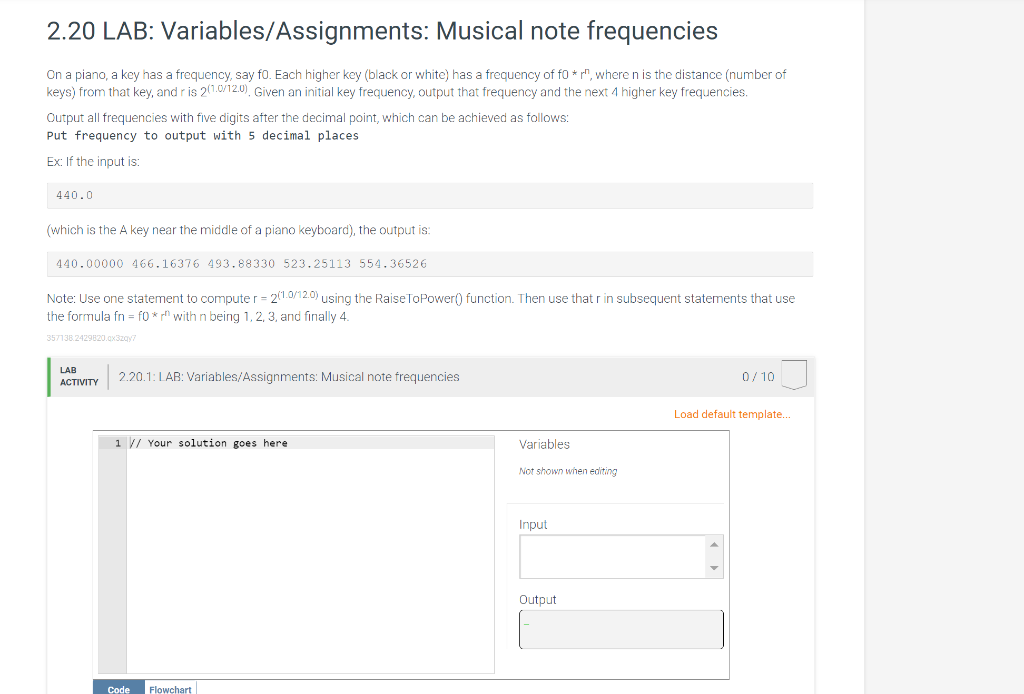
Task: Click the 2.20 LAB page heading
Action: pyautogui.click(x=382, y=31)
